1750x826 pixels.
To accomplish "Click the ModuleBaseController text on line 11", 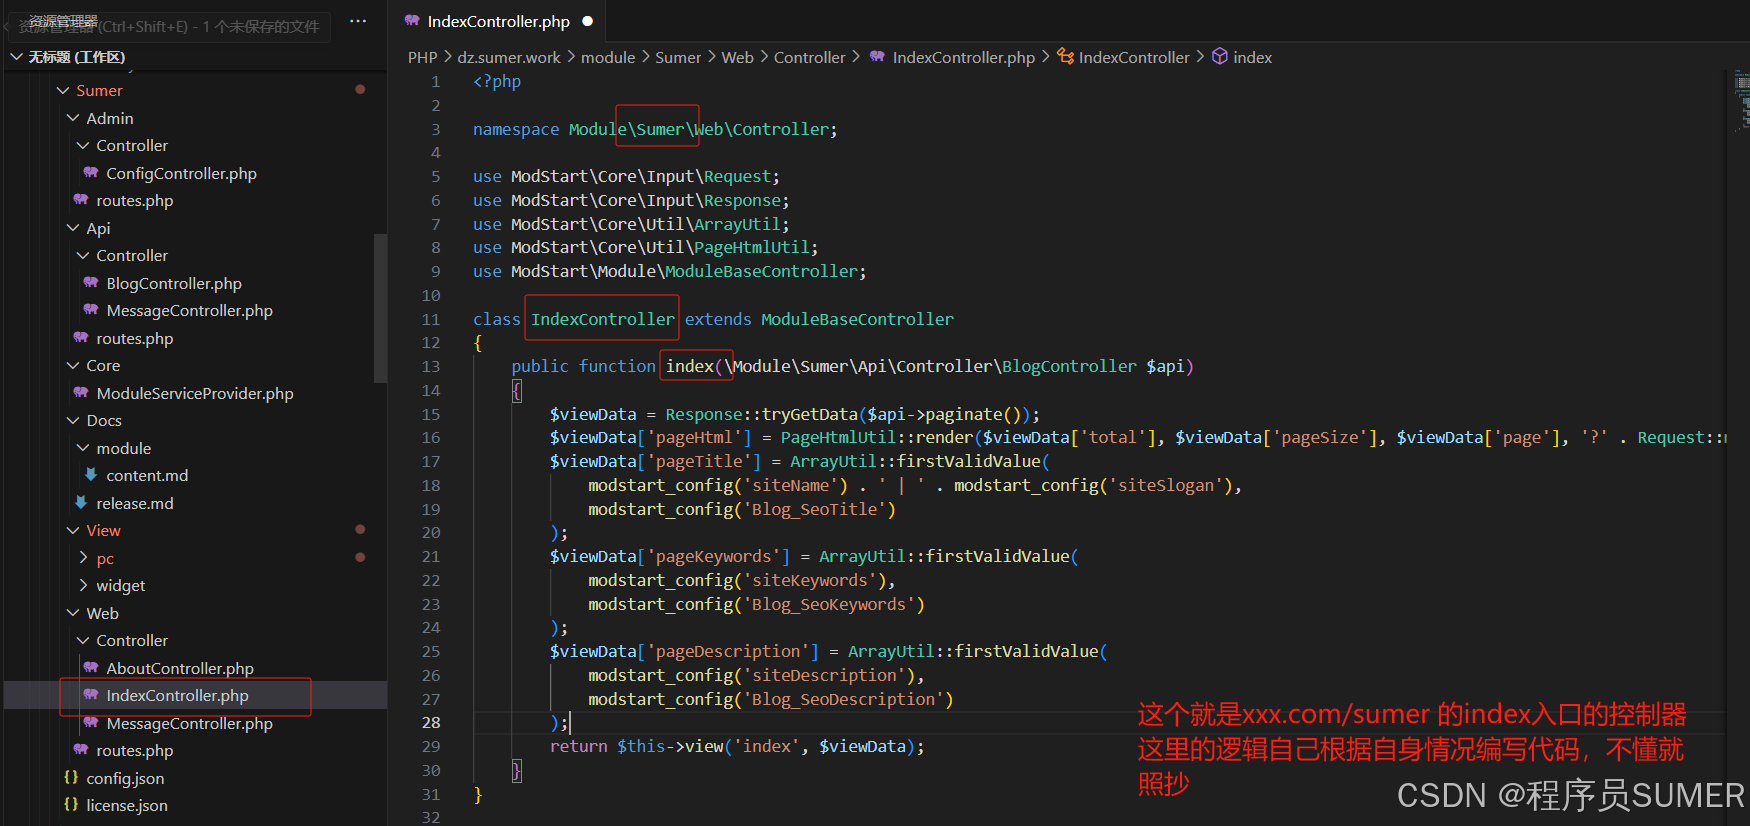I will coord(857,319).
